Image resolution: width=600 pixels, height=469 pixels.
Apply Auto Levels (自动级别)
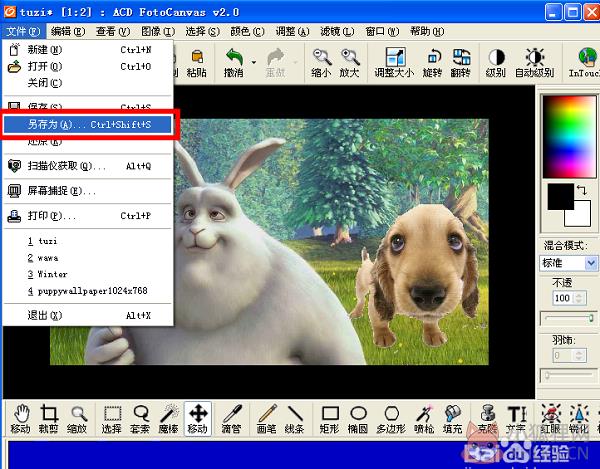click(535, 63)
